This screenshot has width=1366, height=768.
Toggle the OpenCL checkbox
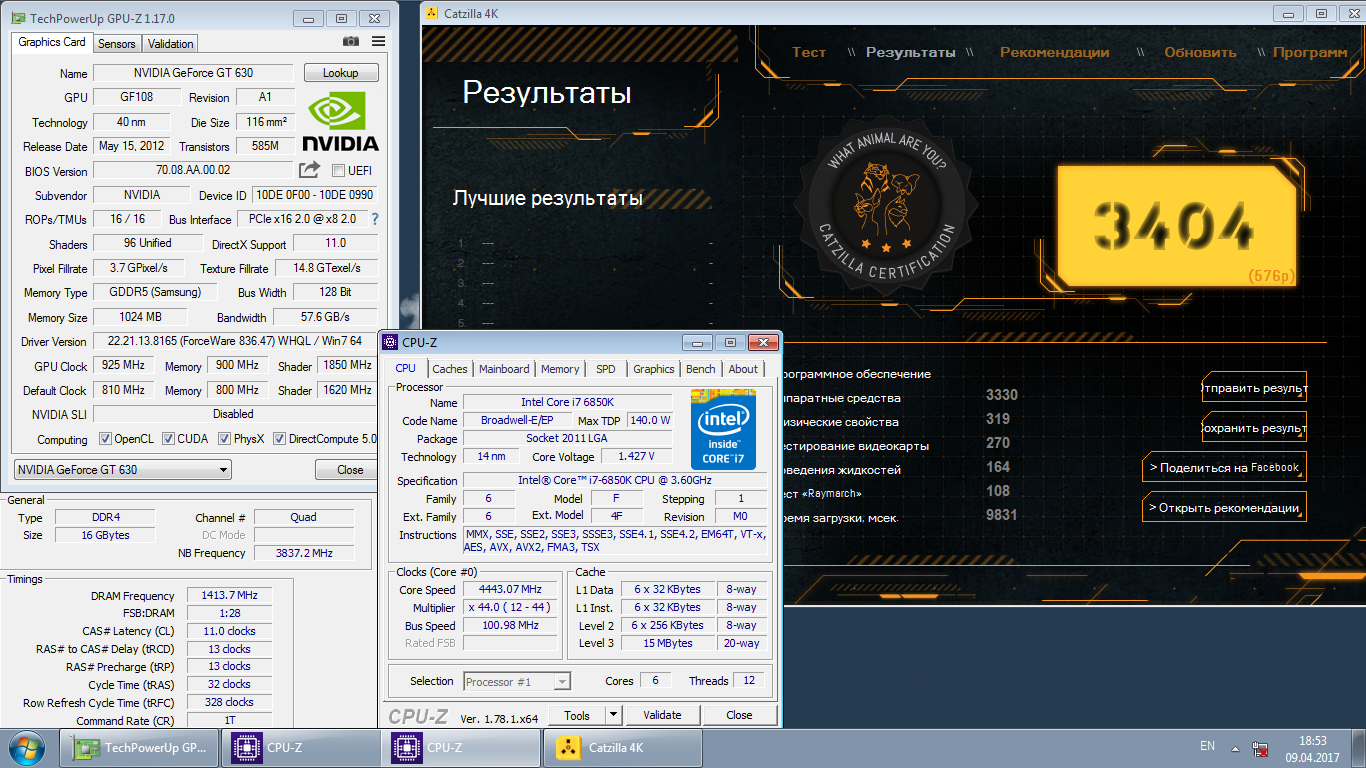(x=105, y=439)
